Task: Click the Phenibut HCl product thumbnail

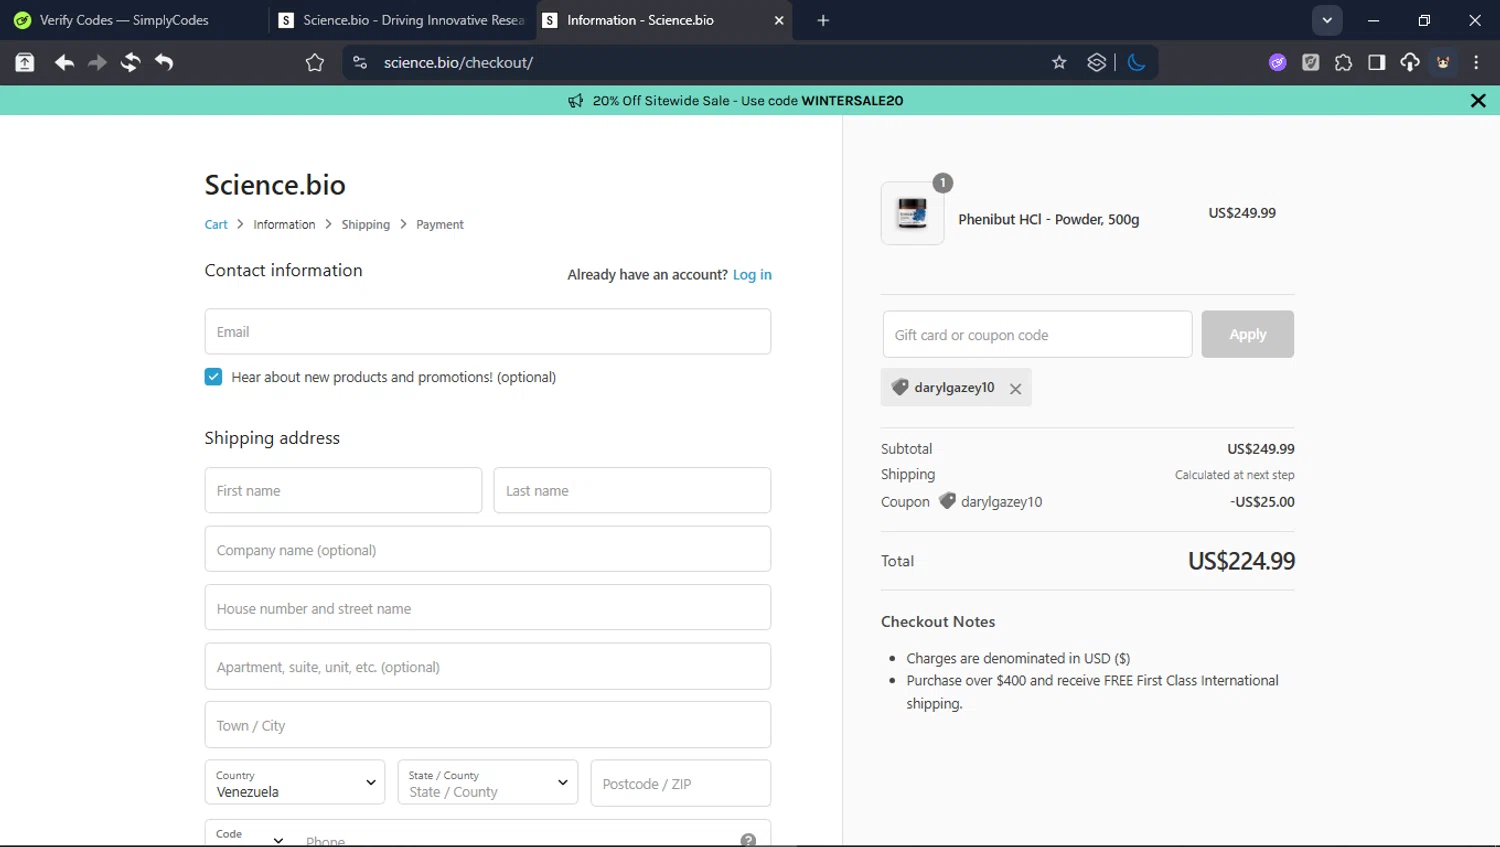Action: click(x=912, y=213)
